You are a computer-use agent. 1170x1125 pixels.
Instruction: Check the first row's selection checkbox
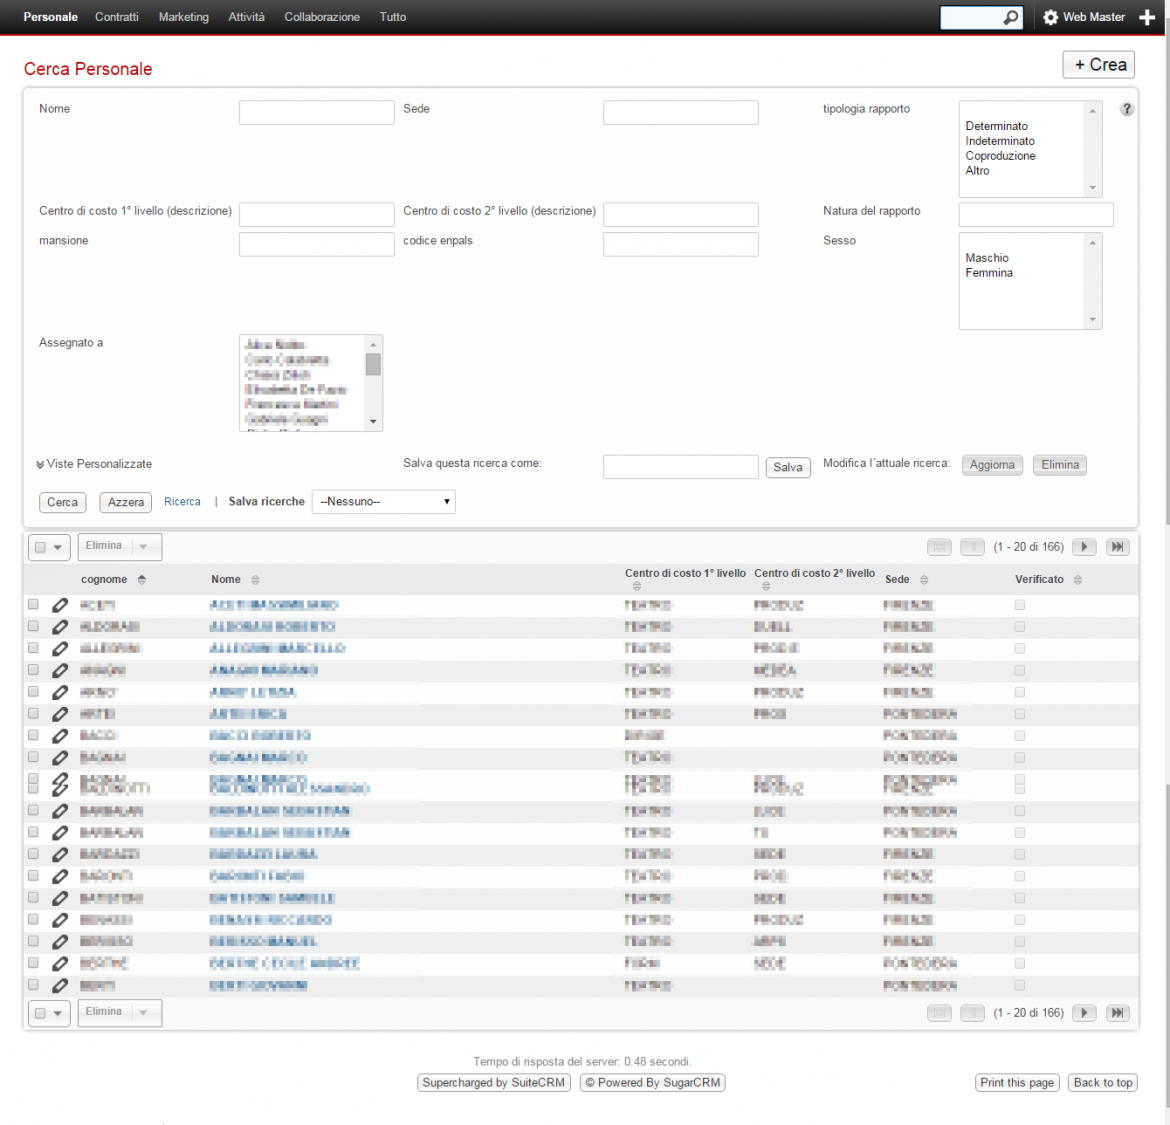coord(33,604)
